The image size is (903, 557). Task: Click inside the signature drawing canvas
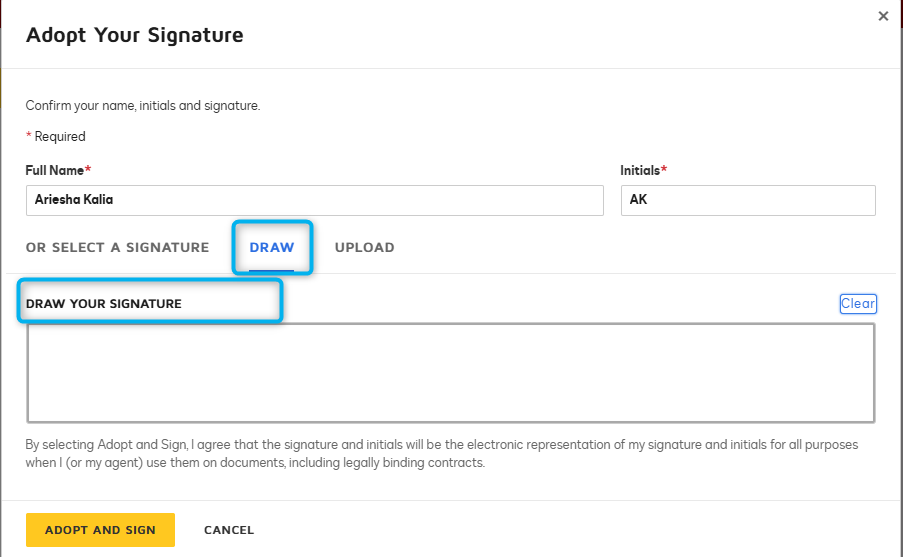[451, 373]
